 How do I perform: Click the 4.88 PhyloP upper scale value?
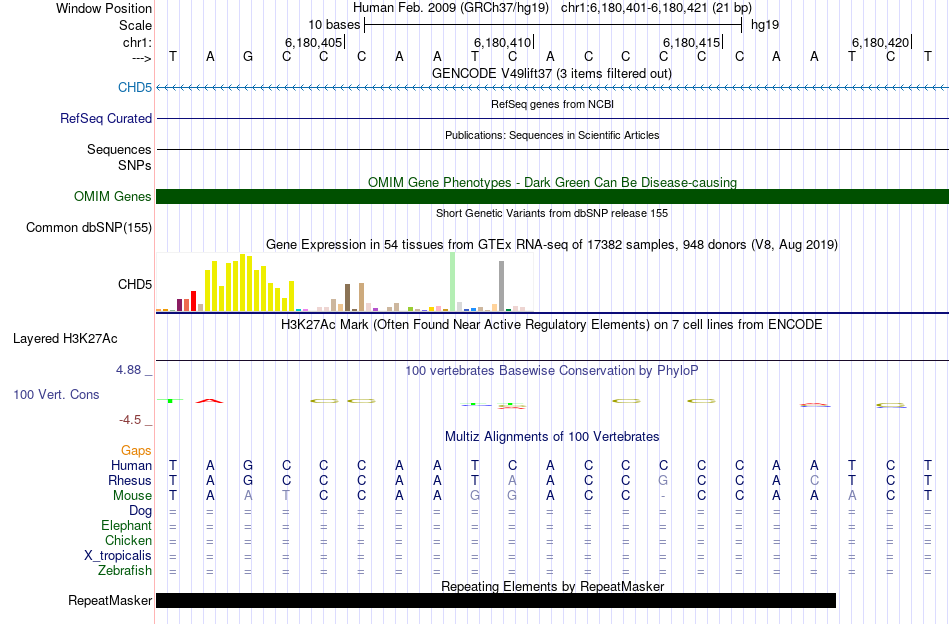[x=128, y=370]
